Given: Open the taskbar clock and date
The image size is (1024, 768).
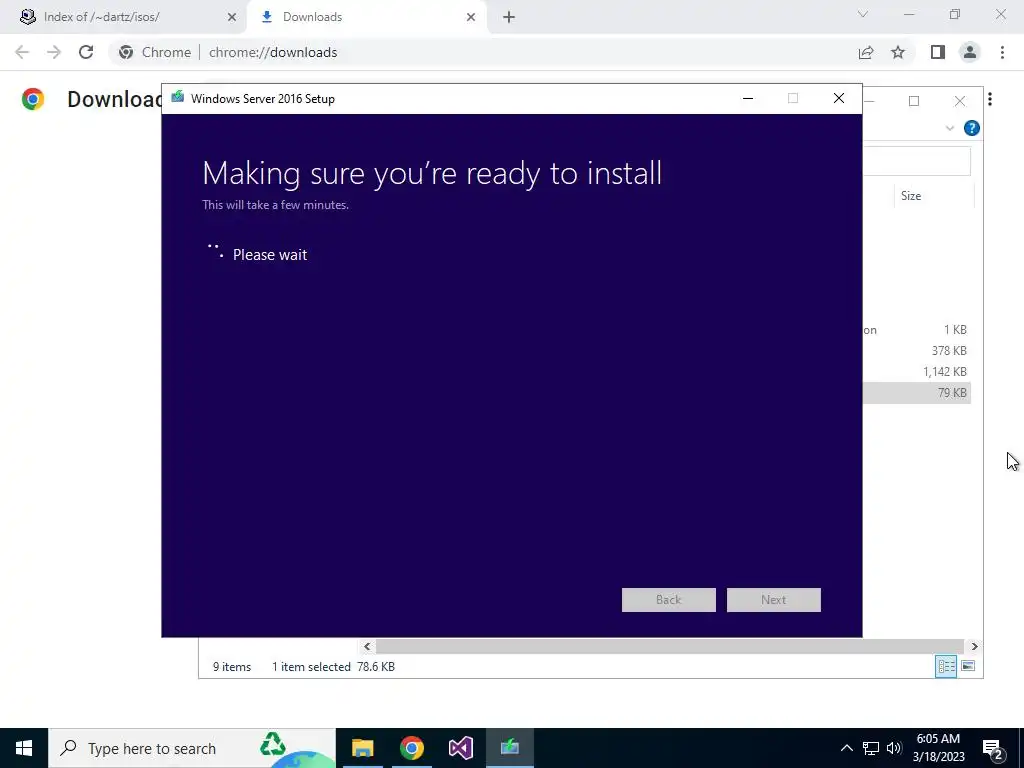Looking at the screenshot, I should coord(938,748).
